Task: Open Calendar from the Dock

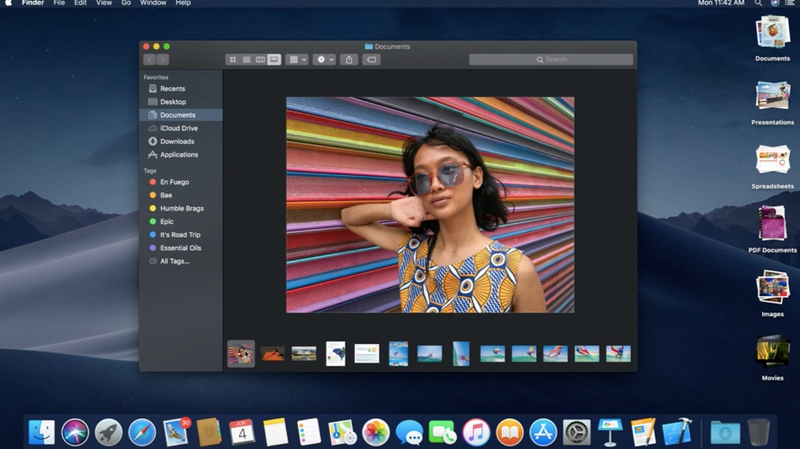Action: [242, 432]
